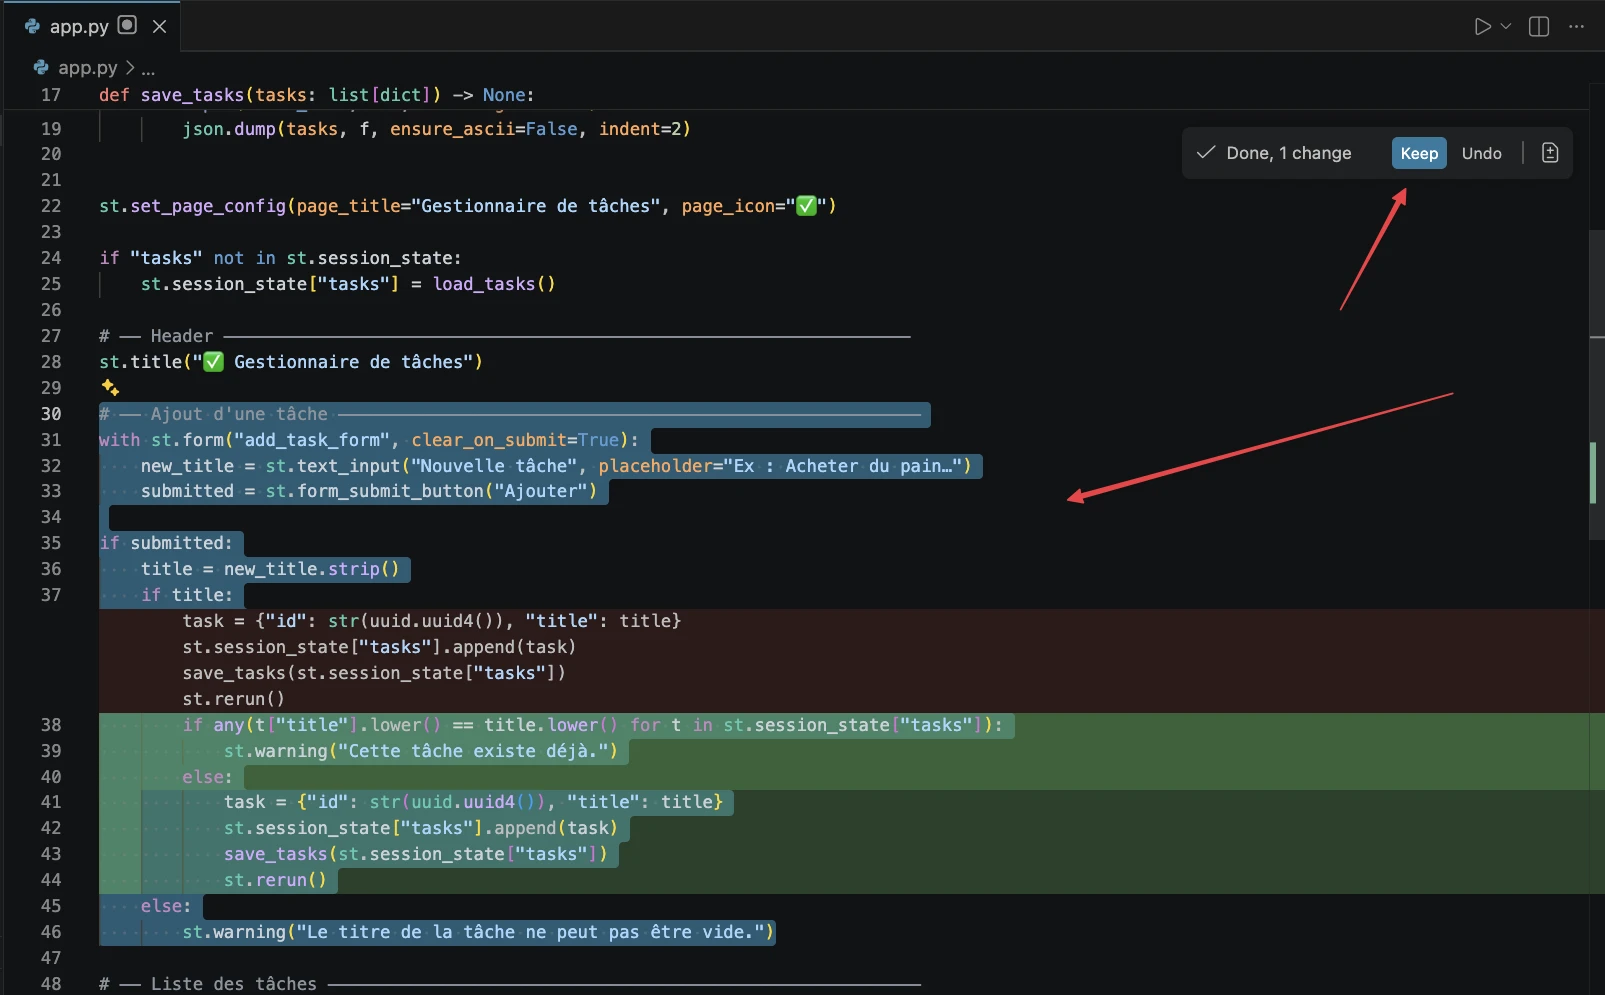Click the checkmark beside Done, 1 change

(1206, 153)
